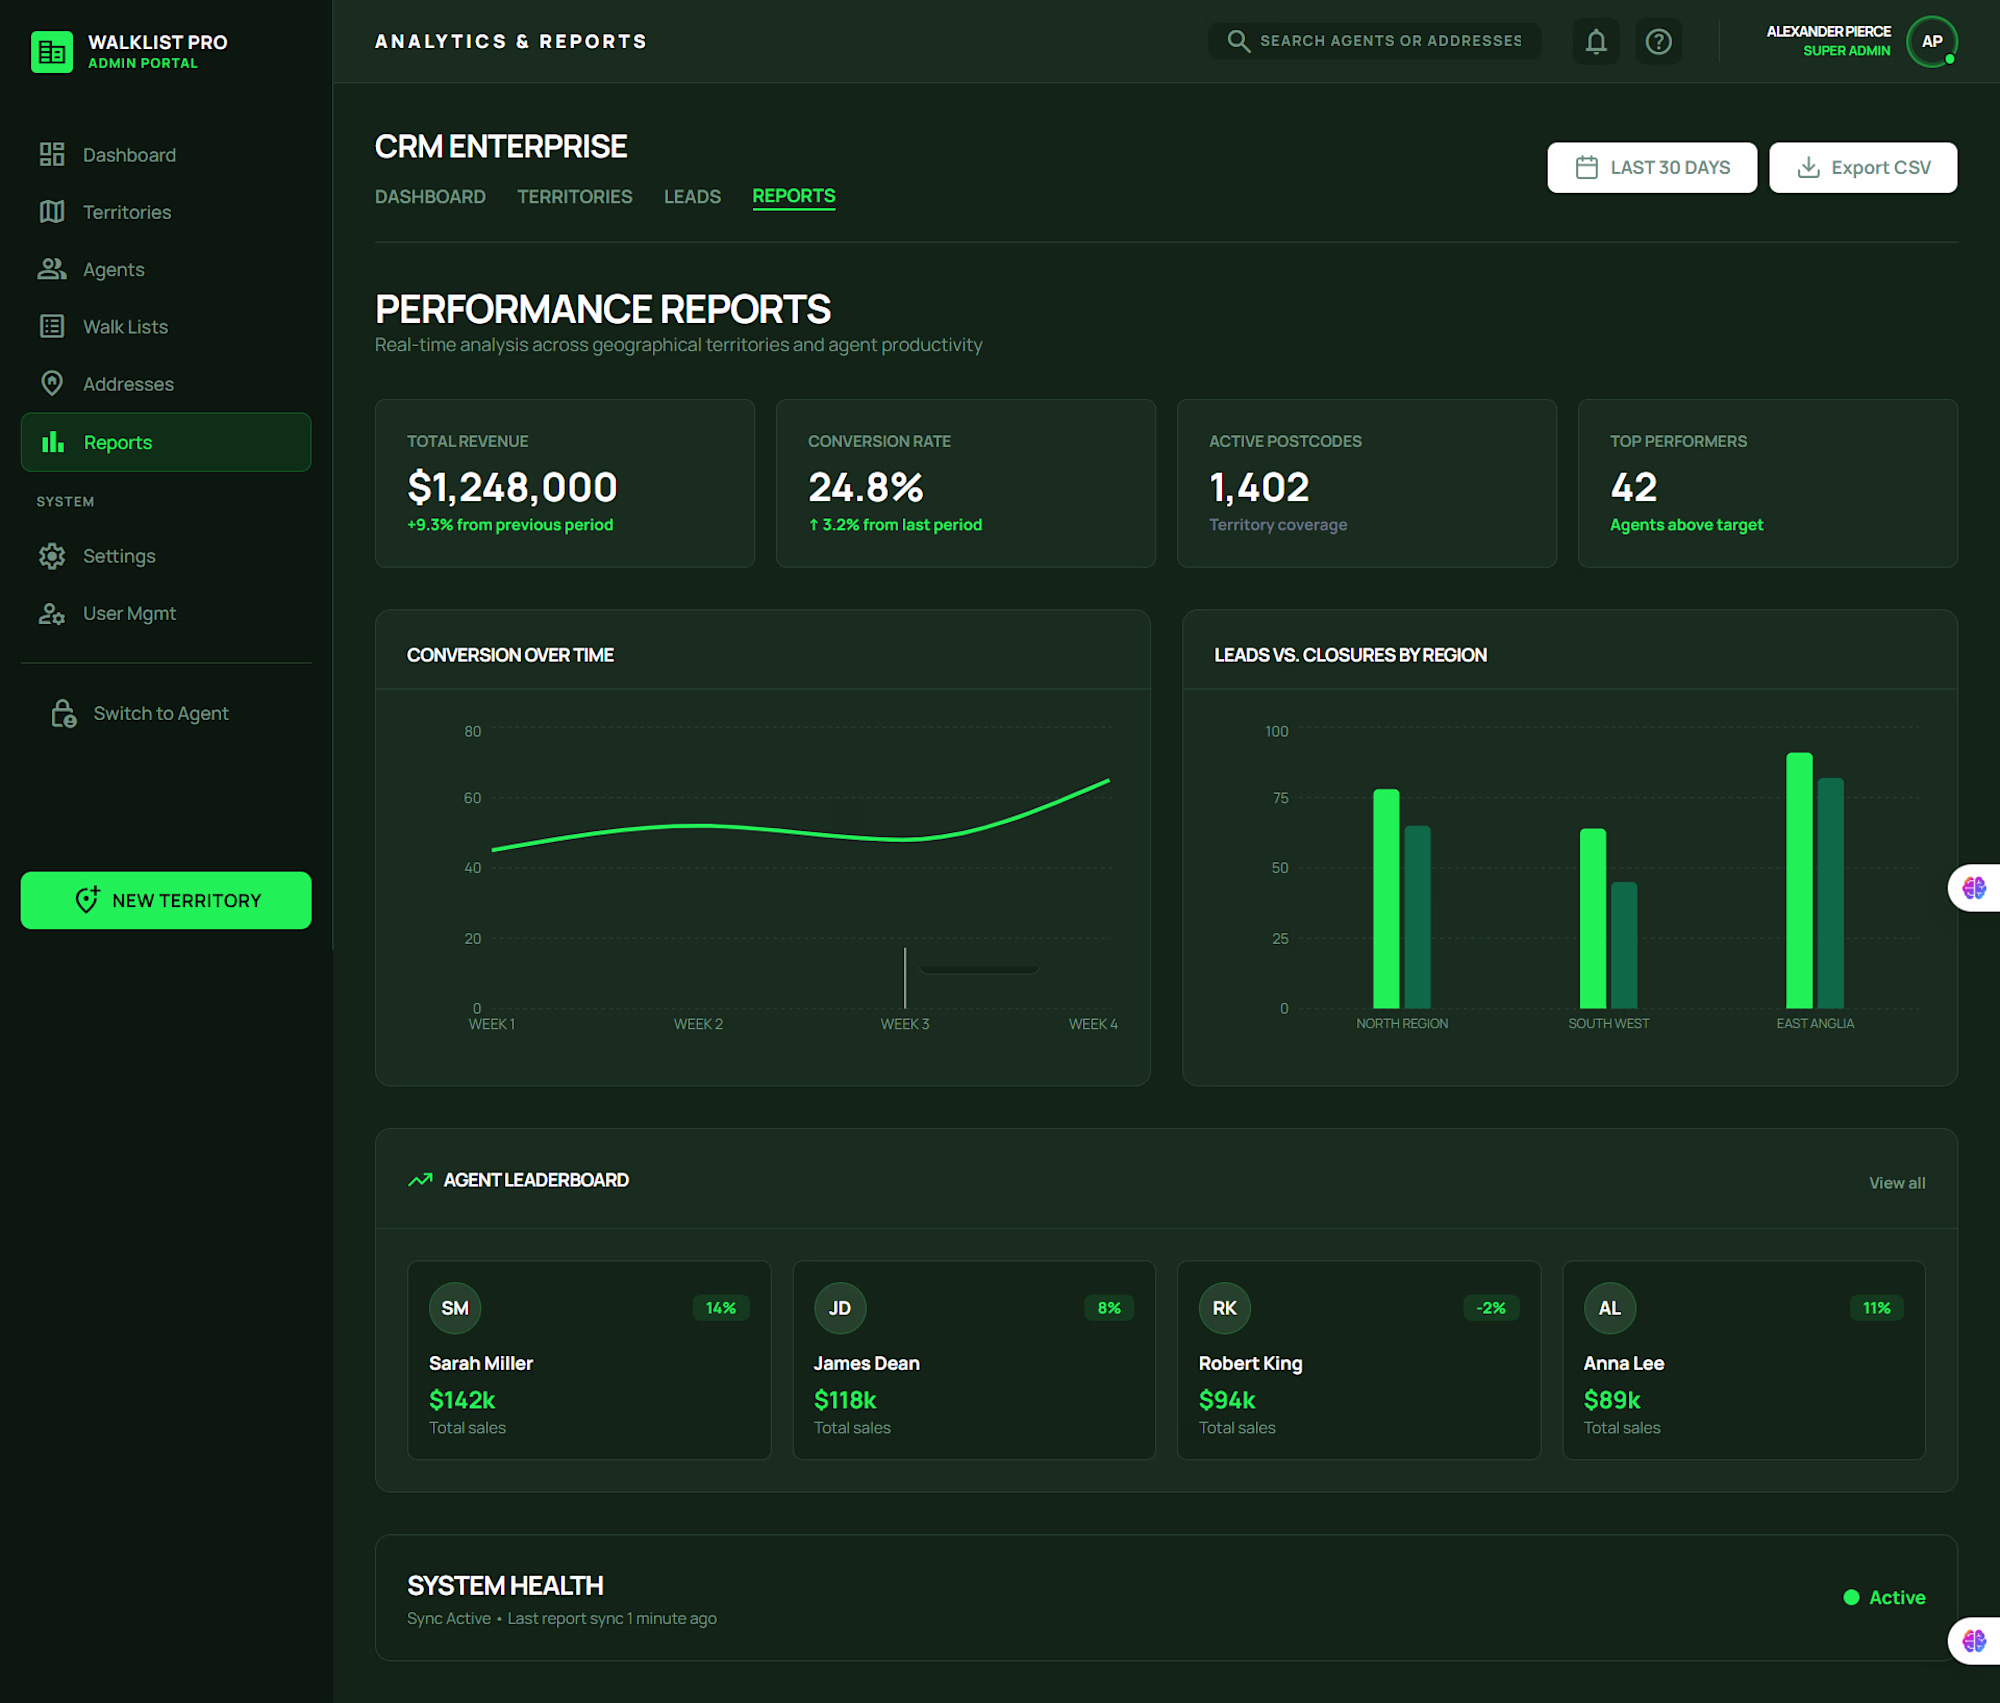Open Settings under System section

118,556
